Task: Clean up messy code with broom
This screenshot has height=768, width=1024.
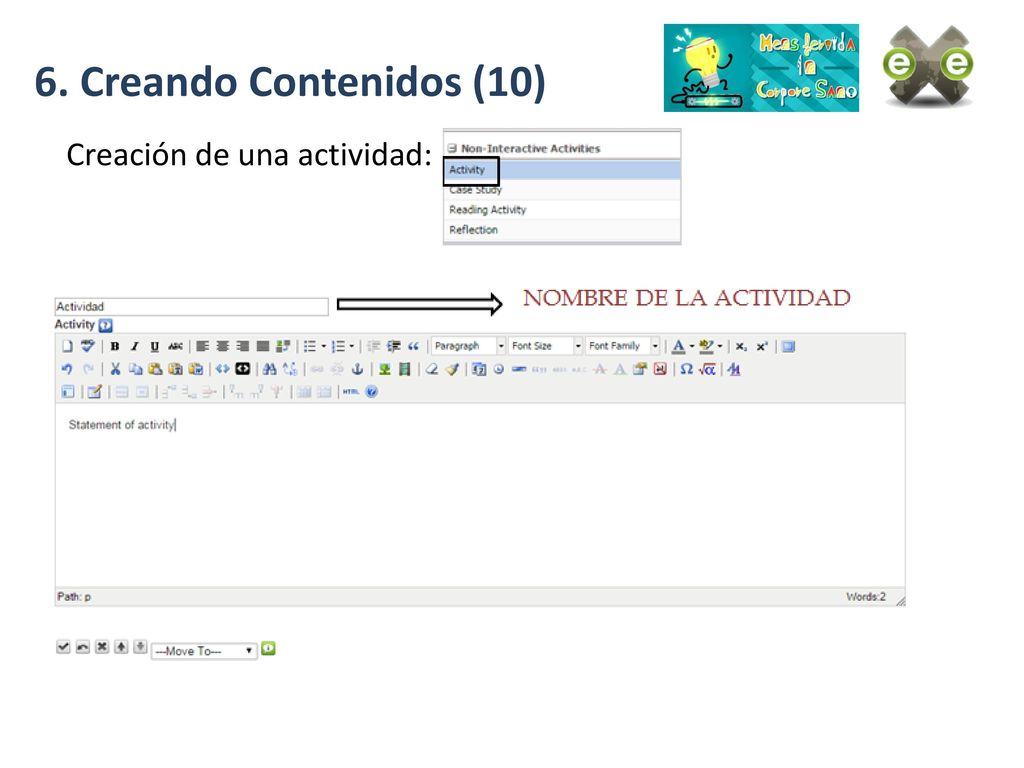Action: click(452, 369)
